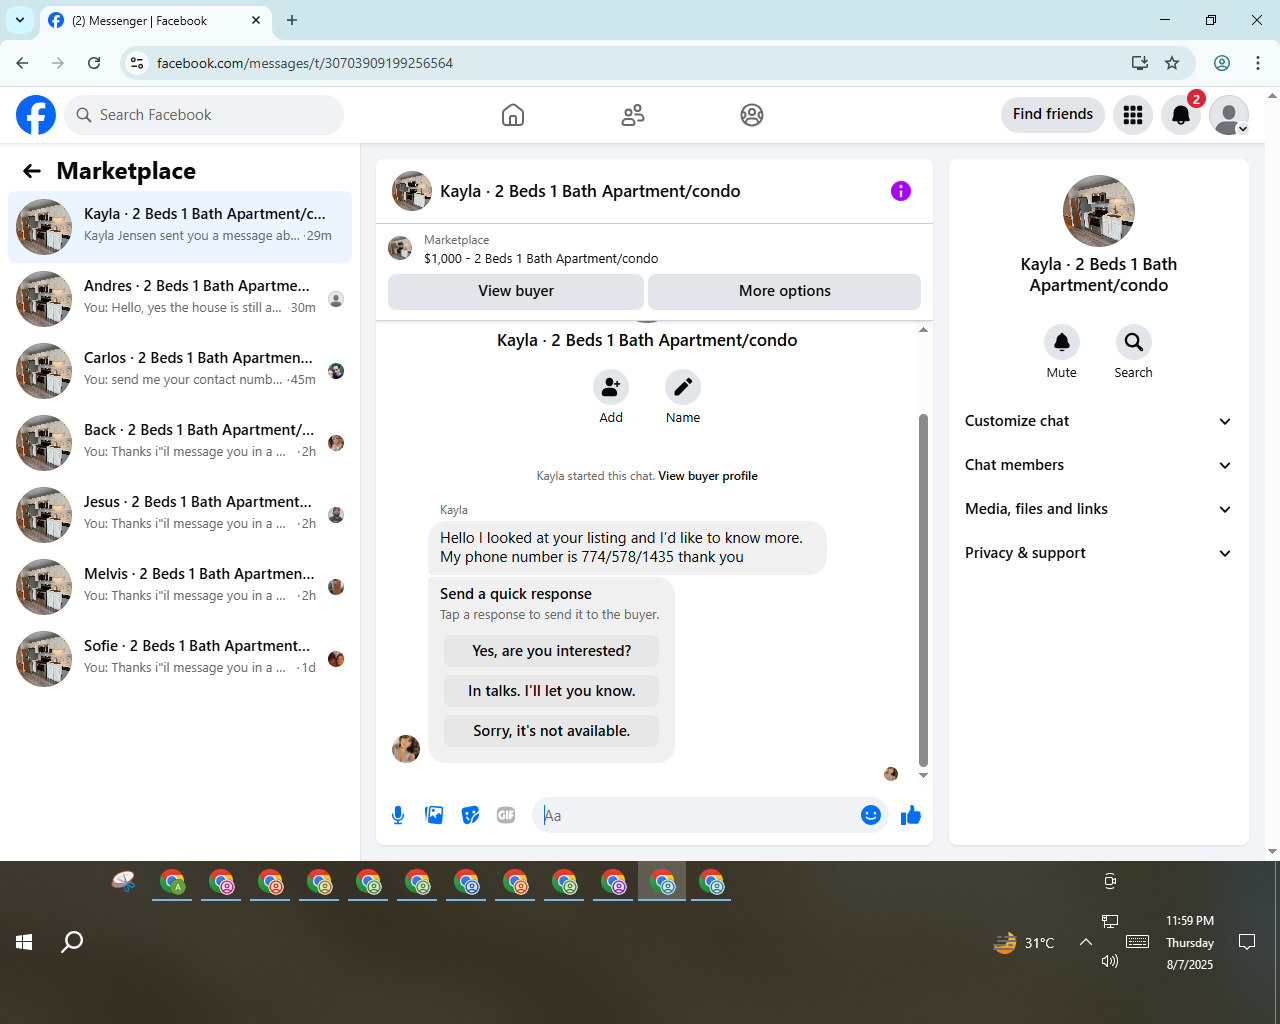Expand Customize chat section

(1098, 421)
